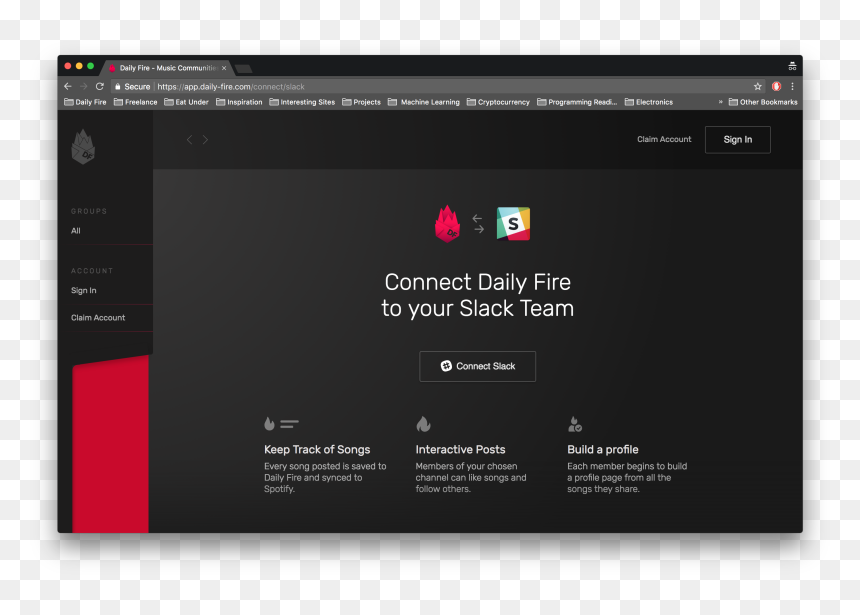
Task: Select All under Groups in sidebar
Action: (76, 231)
